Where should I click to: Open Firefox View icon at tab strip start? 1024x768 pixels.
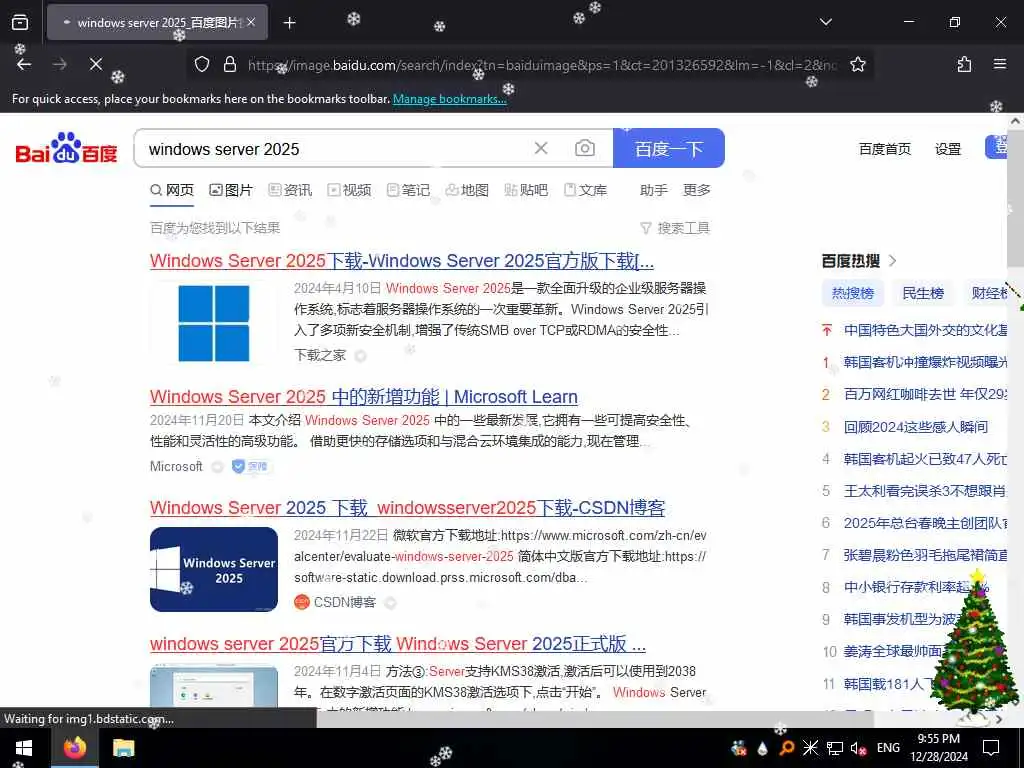(20, 22)
